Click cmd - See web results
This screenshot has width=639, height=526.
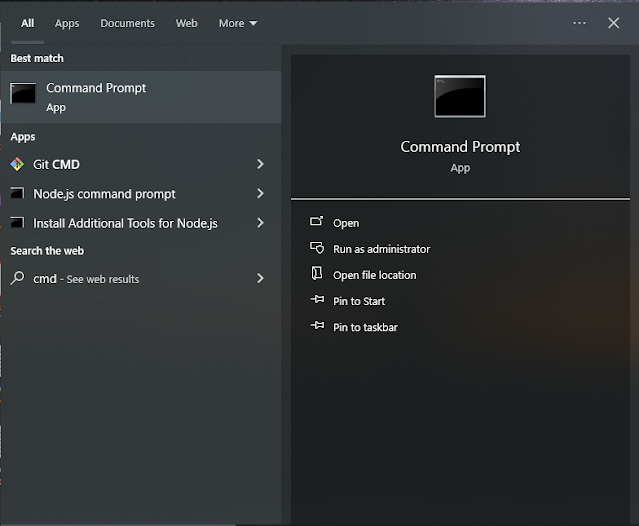coord(86,279)
